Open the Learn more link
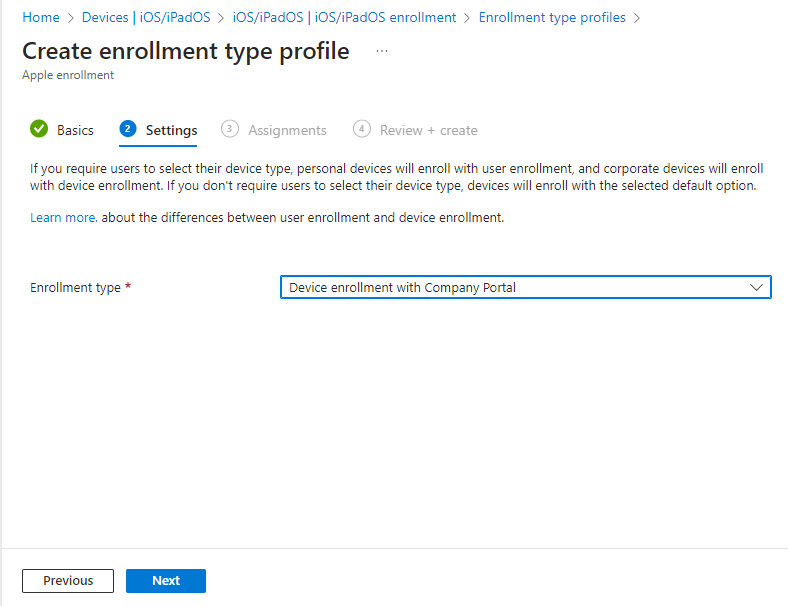The image size is (788, 606). click(x=63, y=217)
